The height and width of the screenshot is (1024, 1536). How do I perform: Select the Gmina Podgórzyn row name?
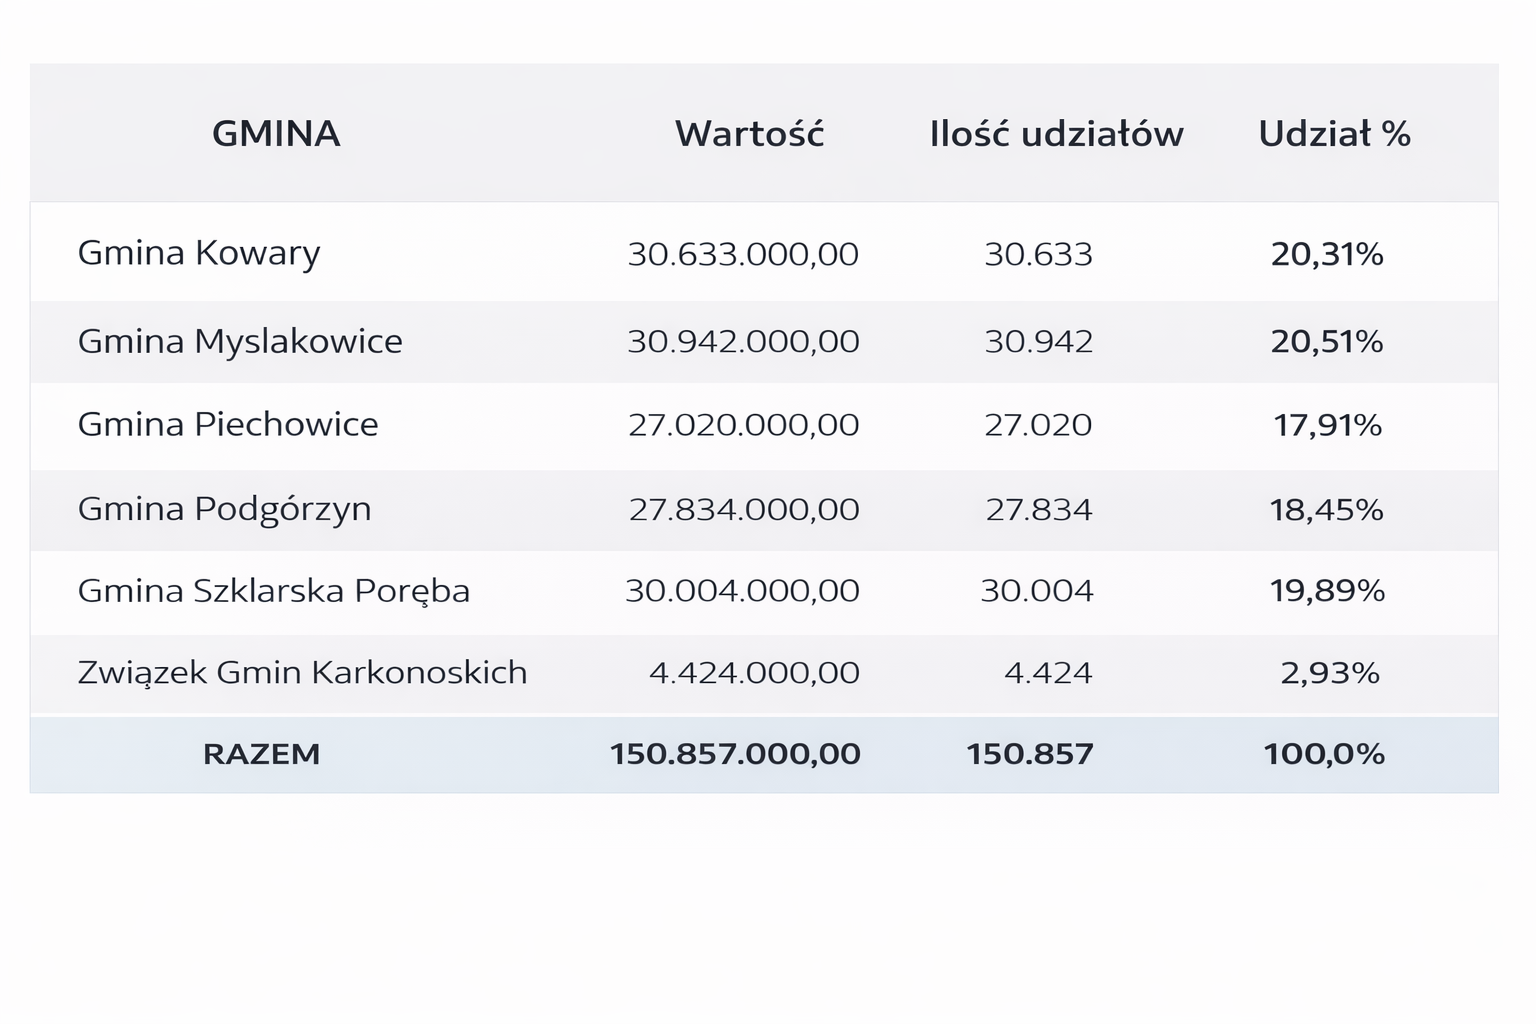pos(224,509)
